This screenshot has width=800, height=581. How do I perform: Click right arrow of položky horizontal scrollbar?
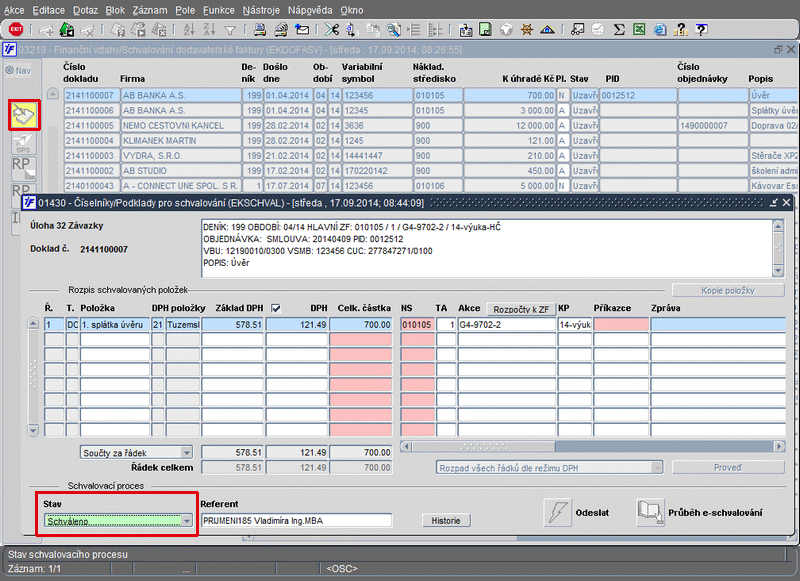point(779,446)
